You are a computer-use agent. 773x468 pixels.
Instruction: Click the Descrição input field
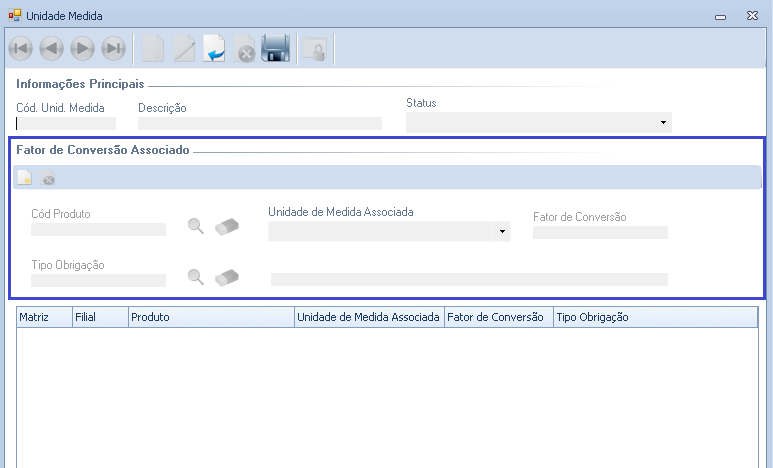tap(260, 123)
